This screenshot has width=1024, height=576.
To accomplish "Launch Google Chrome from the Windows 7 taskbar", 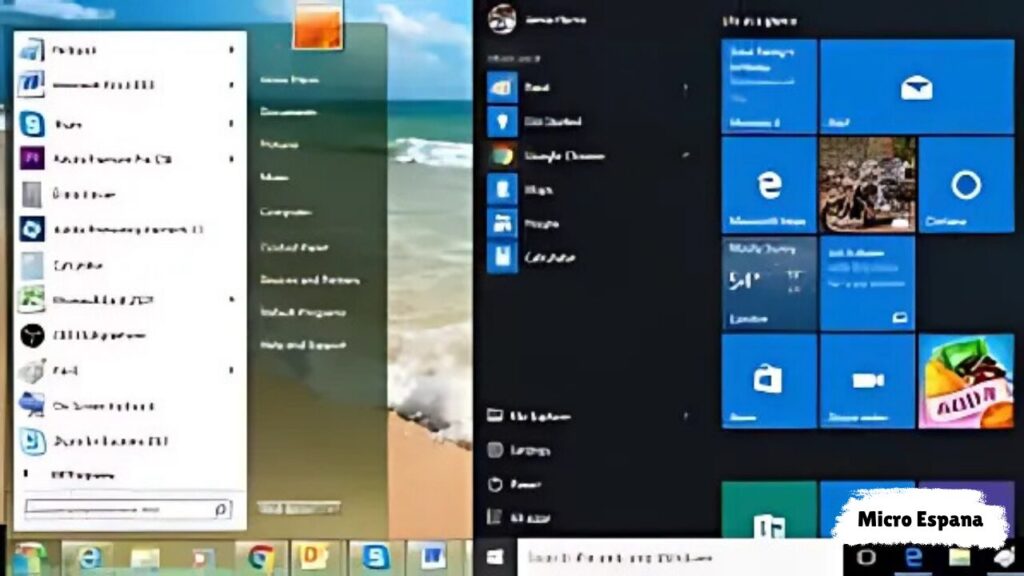I will click(x=261, y=558).
